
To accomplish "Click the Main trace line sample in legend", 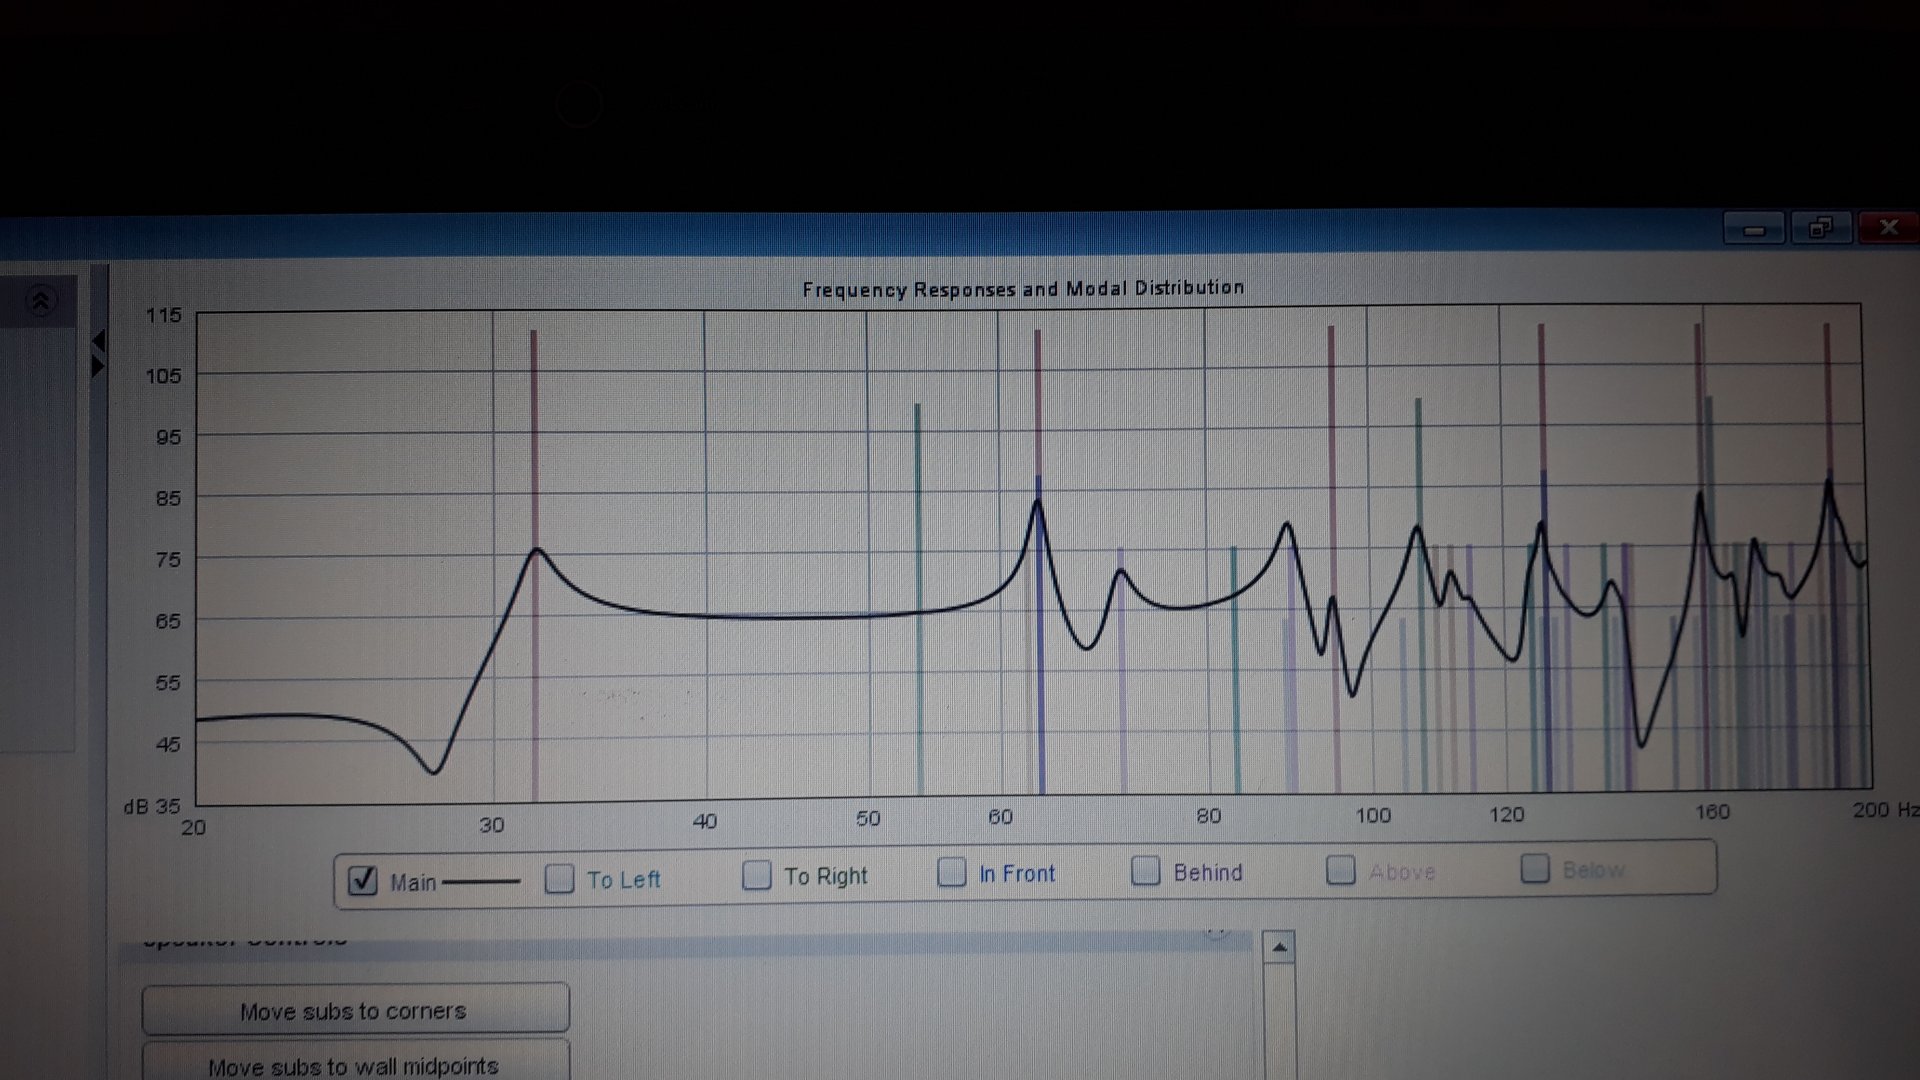I will pos(481,882).
